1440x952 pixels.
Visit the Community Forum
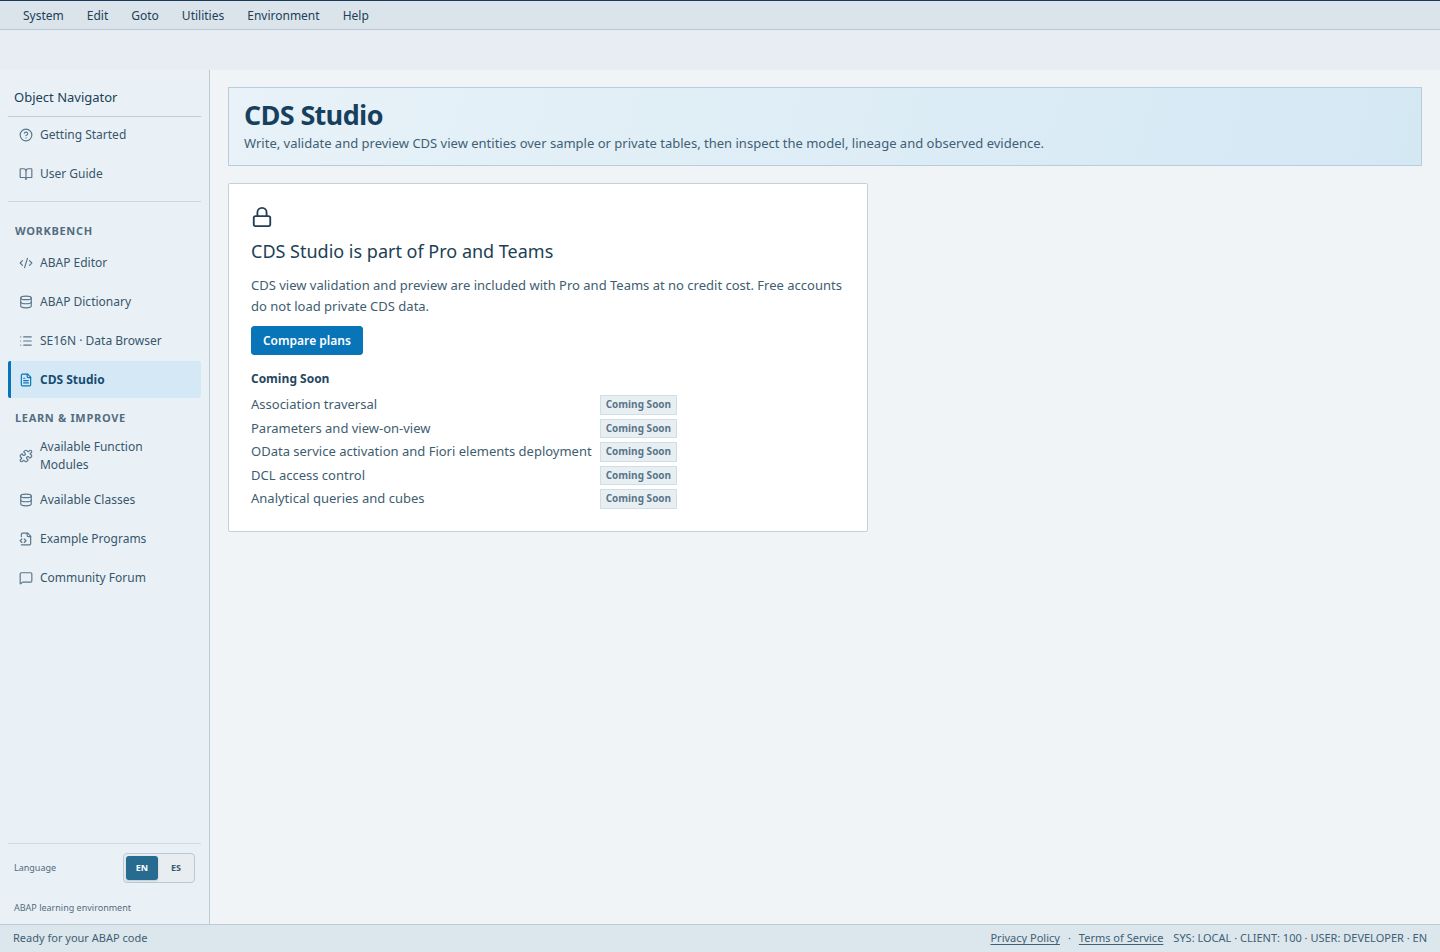105,578
